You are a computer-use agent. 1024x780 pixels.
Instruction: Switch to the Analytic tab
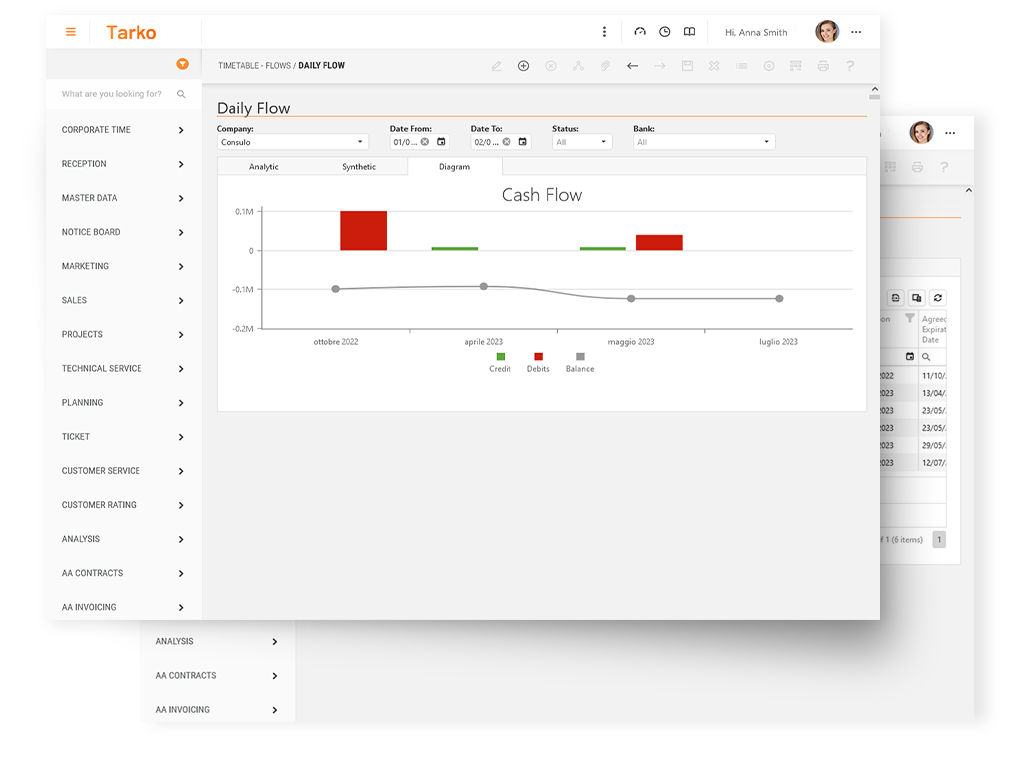(264, 167)
